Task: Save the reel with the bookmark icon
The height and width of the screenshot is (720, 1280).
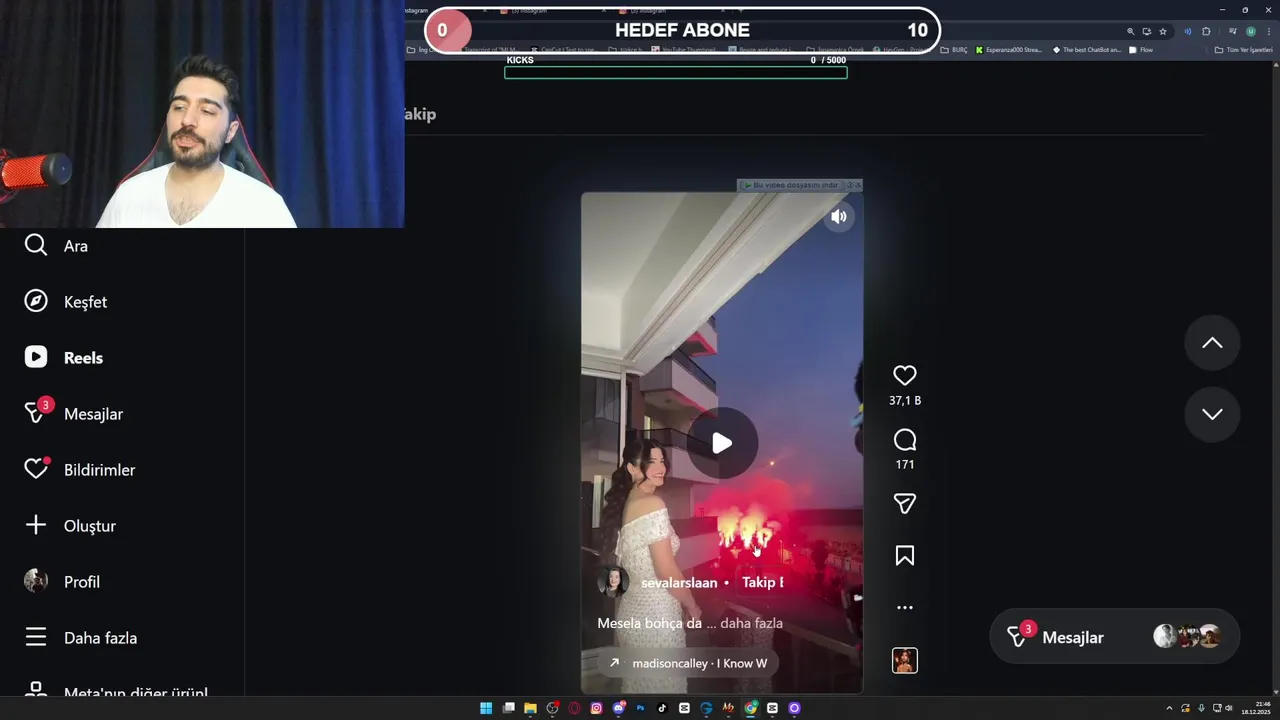Action: [905, 556]
